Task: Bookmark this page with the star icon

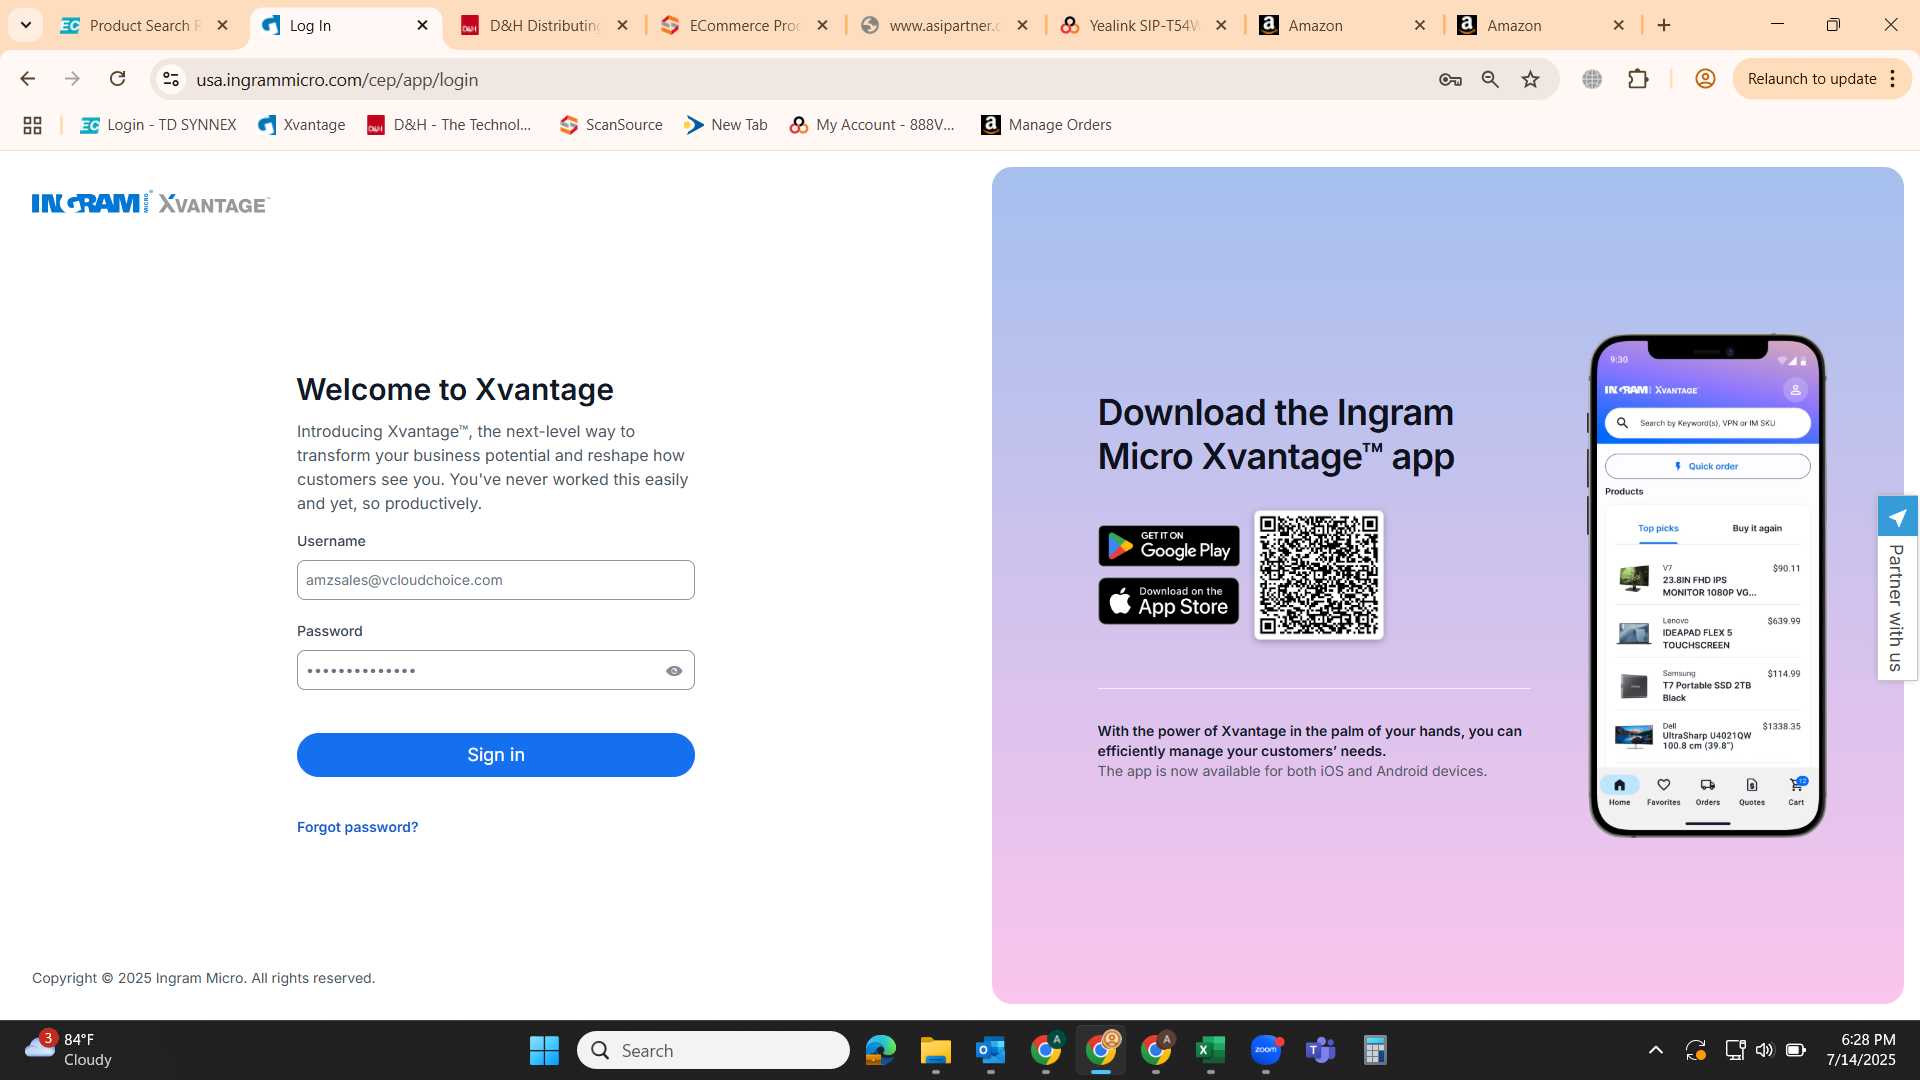Action: pos(1530,79)
